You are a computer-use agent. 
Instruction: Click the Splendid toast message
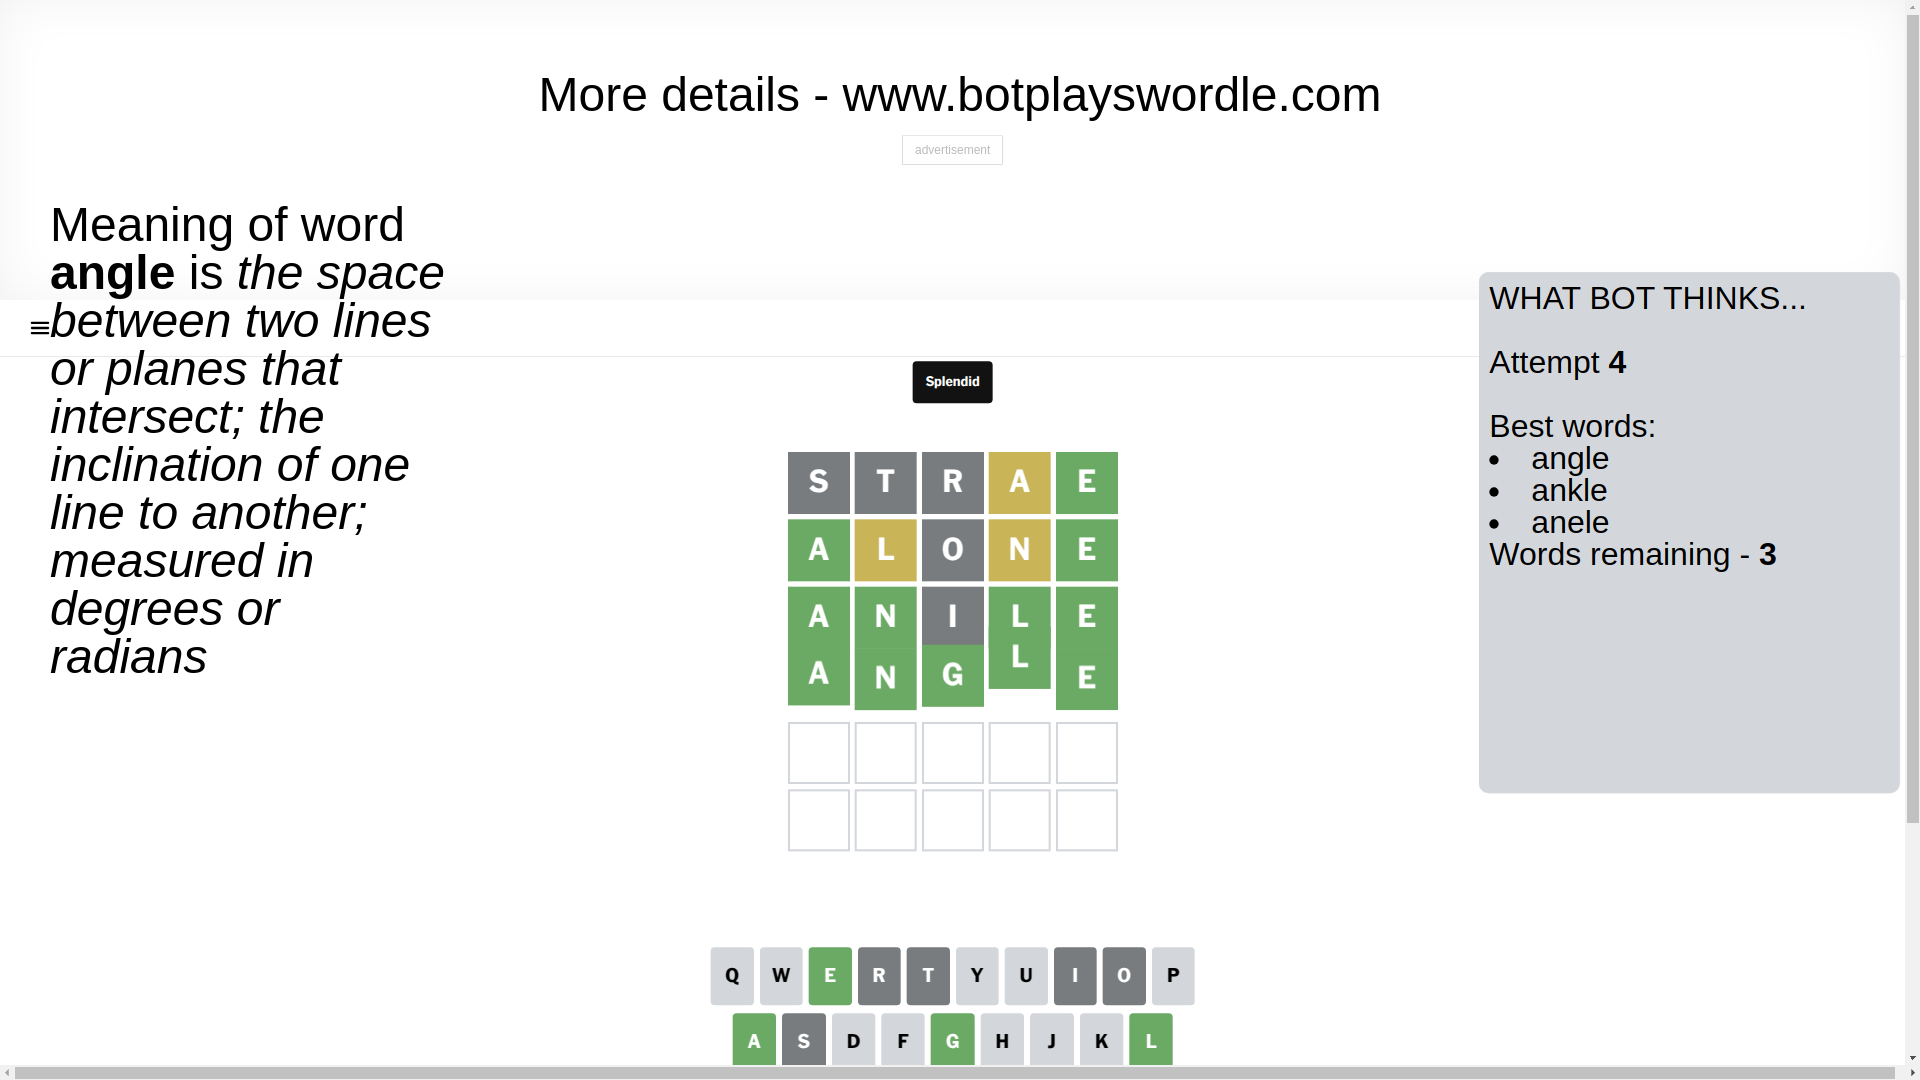point(952,382)
